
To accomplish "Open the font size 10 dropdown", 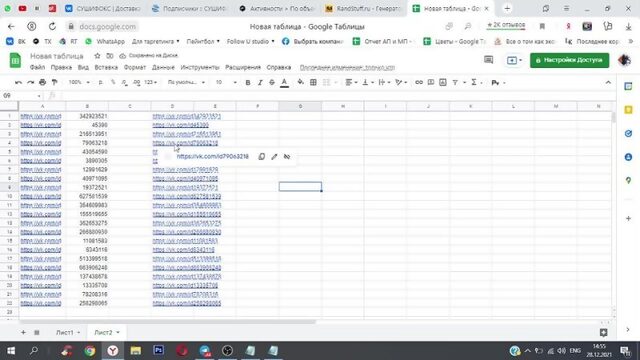I will (226, 82).
